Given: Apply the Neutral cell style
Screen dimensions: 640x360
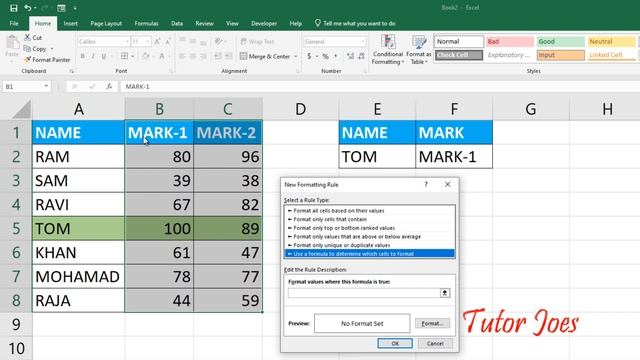Looking at the screenshot, I should 611,41.
